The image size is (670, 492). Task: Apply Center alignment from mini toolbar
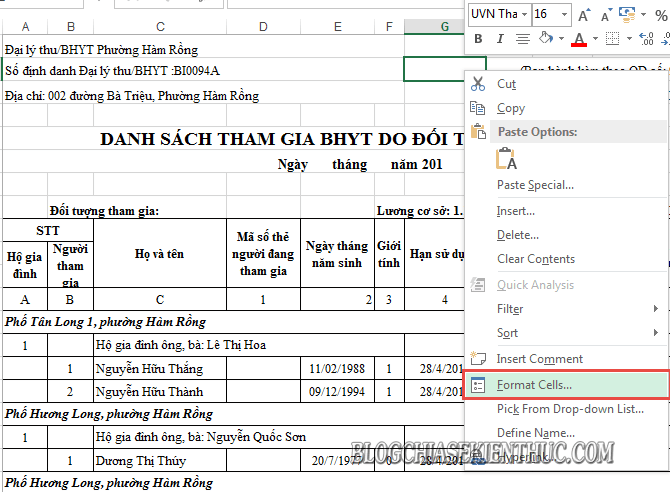click(x=522, y=39)
